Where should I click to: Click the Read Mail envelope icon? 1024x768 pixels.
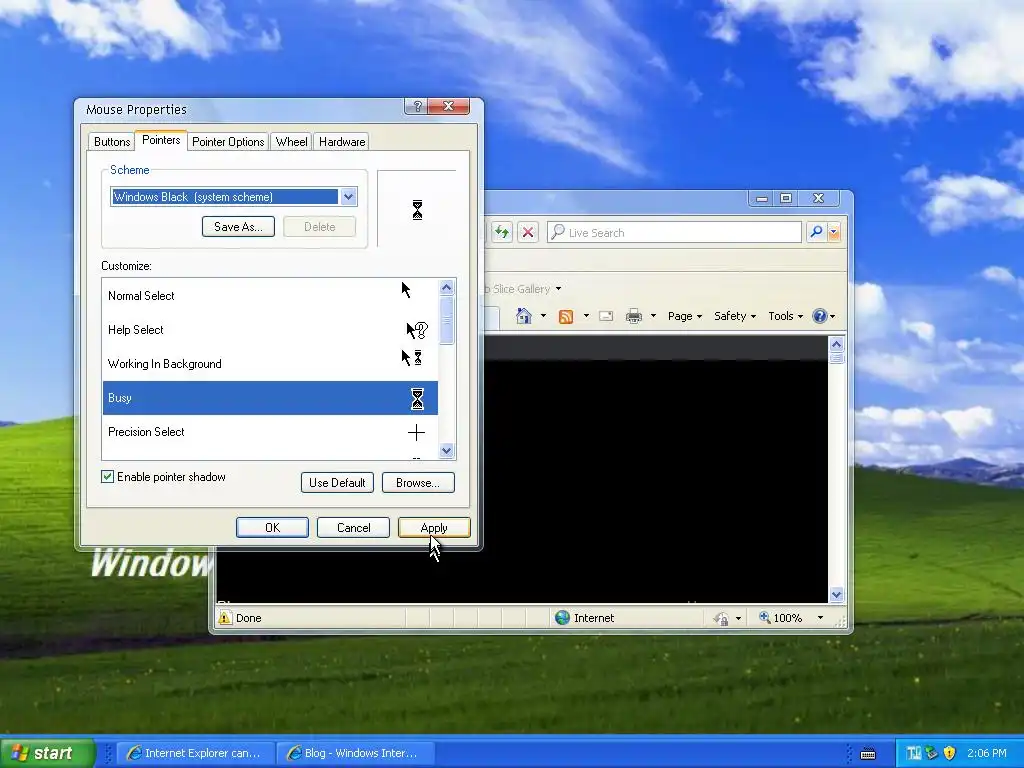(606, 316)
